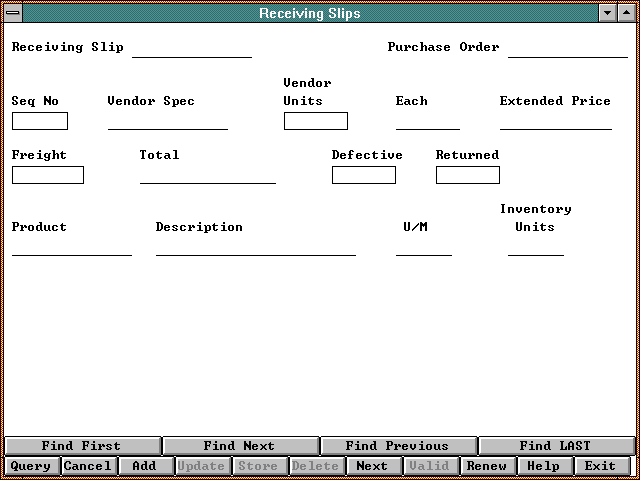The image size is (640, 480).
Task: Renew the form data
Action: tap(487, 466)
